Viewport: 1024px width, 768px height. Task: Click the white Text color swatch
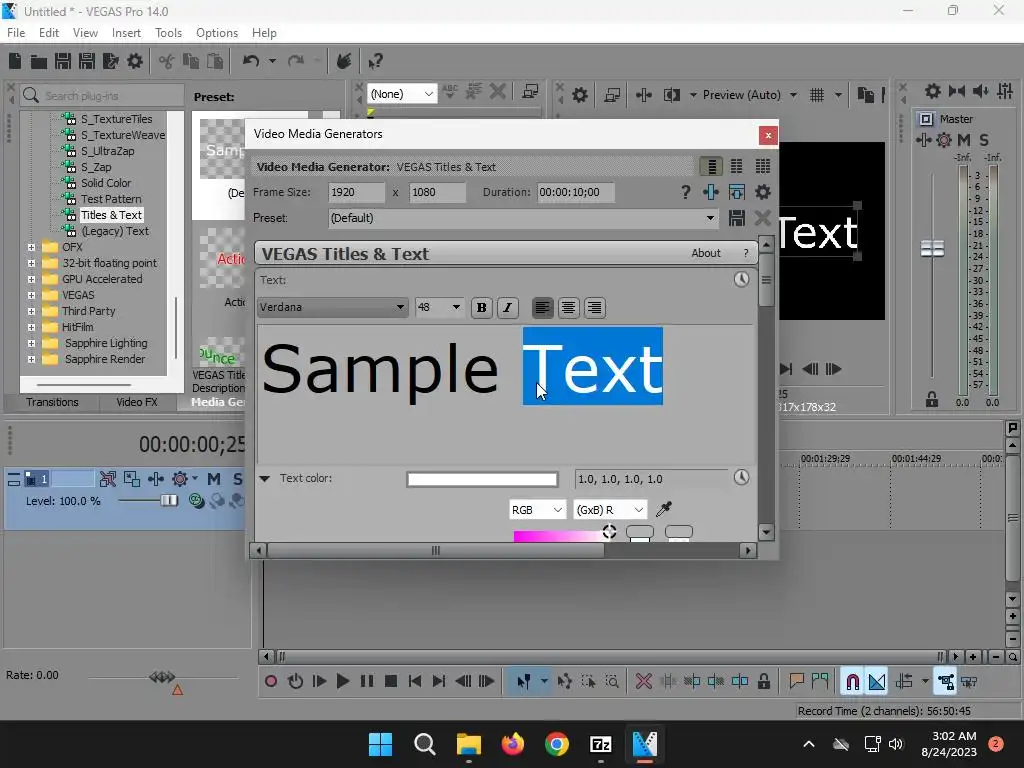click(x=482, y=479)
